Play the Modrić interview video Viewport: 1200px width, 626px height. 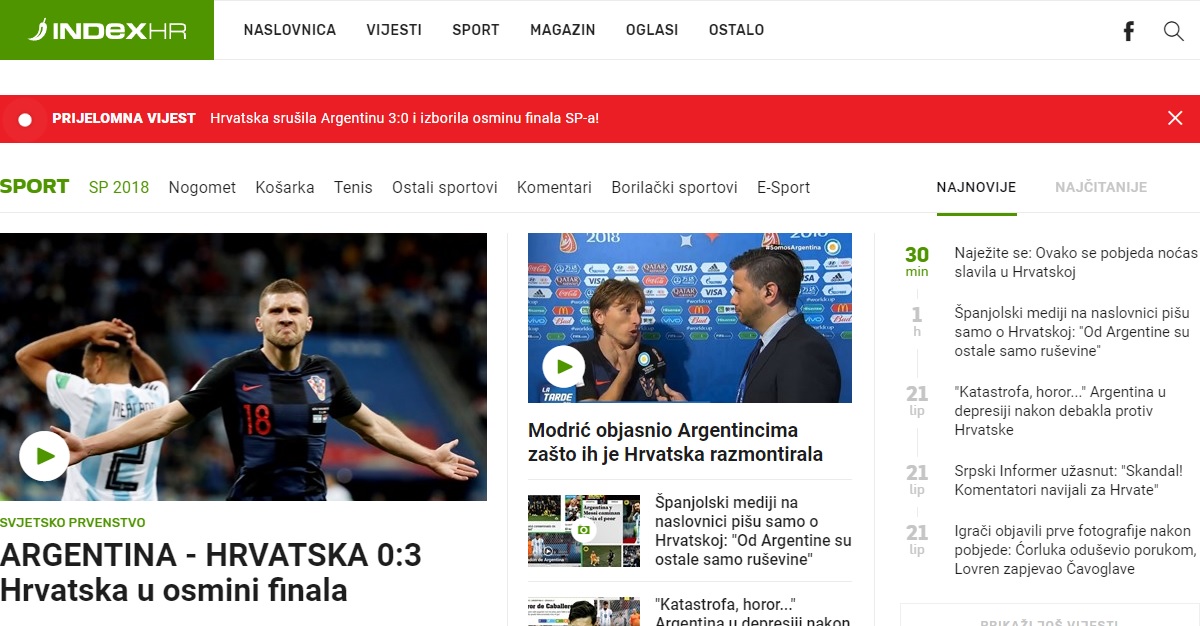564,367
